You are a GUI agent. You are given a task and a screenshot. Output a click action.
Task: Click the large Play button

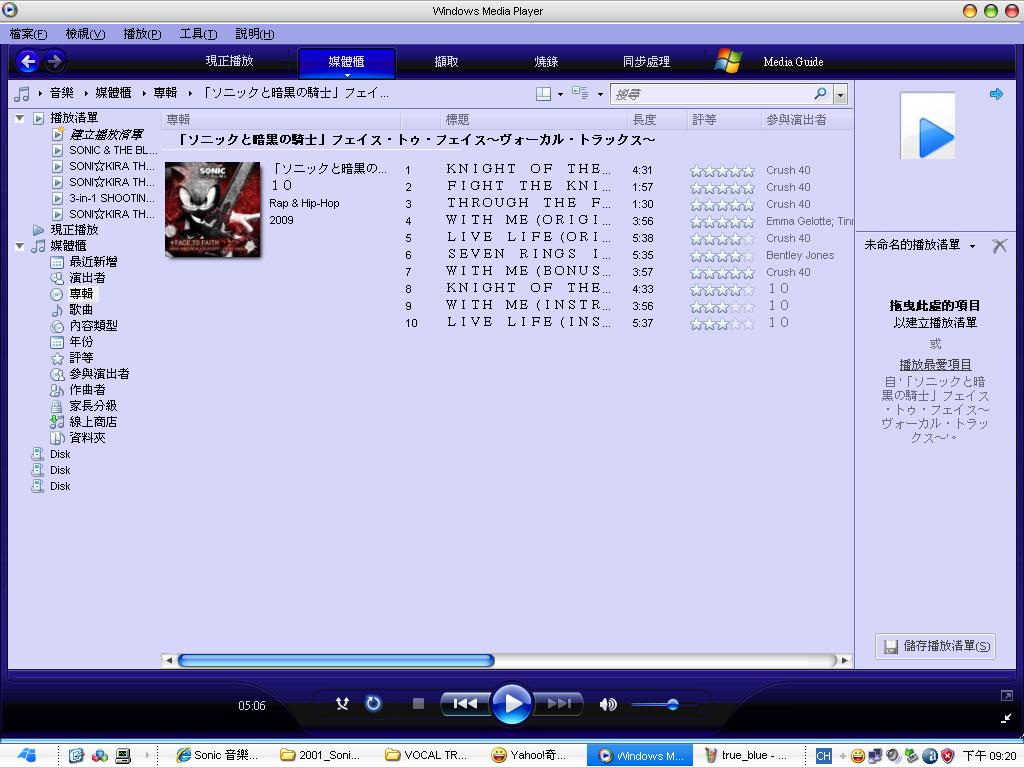511,704
